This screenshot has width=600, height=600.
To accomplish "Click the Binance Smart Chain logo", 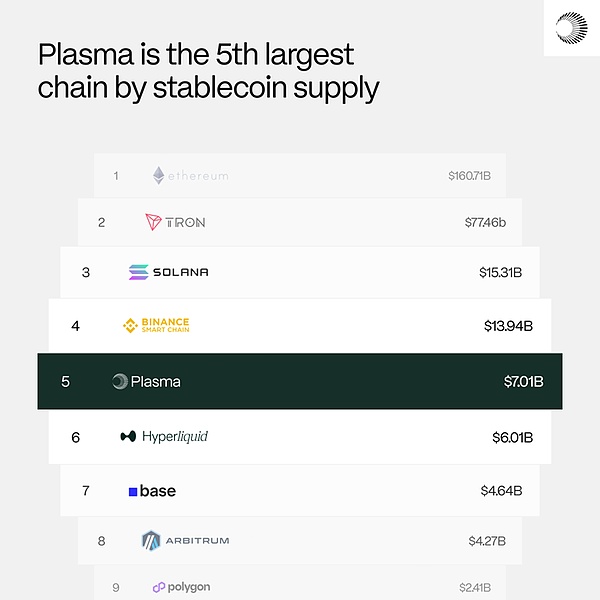I will tap(129, 325).
